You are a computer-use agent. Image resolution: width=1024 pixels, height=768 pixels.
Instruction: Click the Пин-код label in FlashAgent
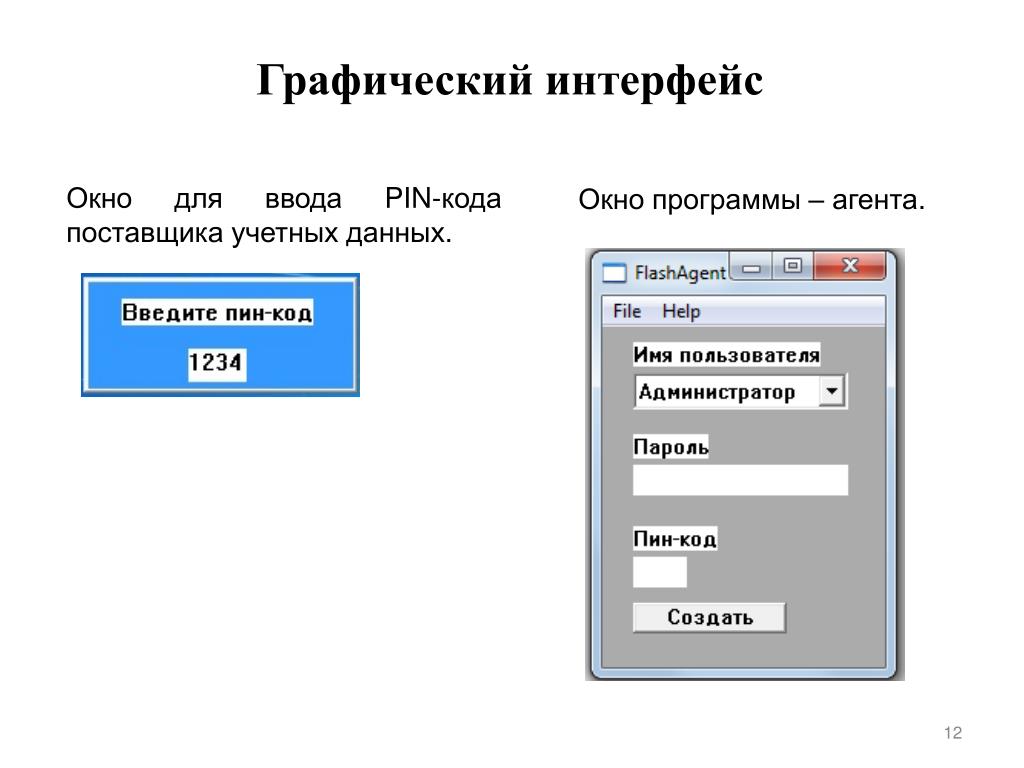pos(675,539)
